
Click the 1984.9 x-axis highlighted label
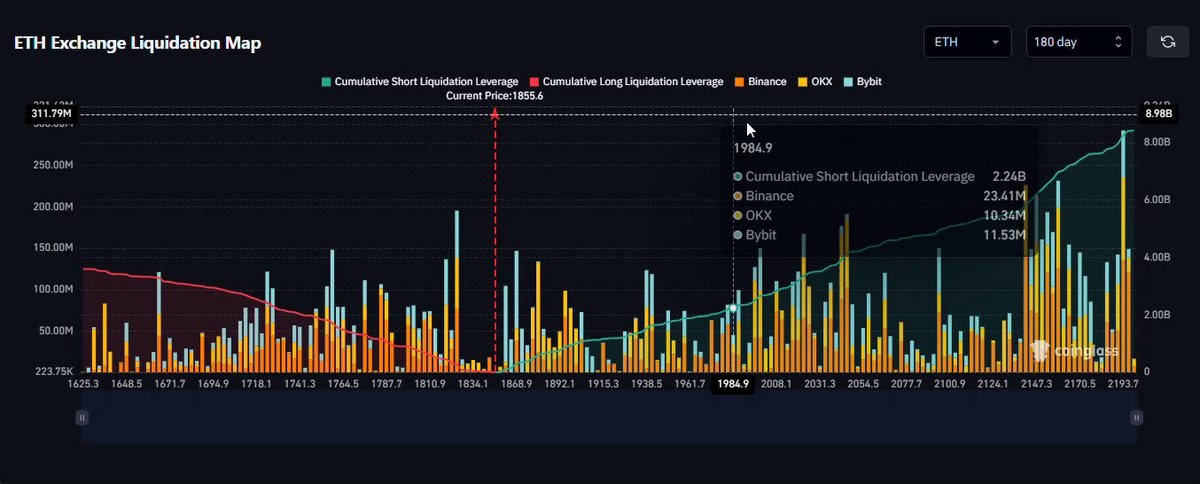(x=733, y=384)
